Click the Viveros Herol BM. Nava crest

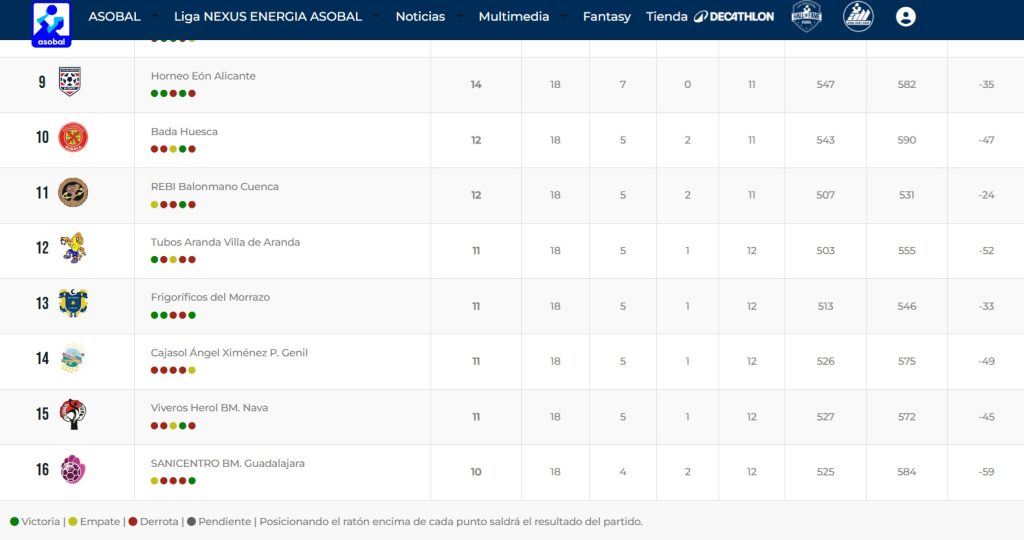[73, 414]
